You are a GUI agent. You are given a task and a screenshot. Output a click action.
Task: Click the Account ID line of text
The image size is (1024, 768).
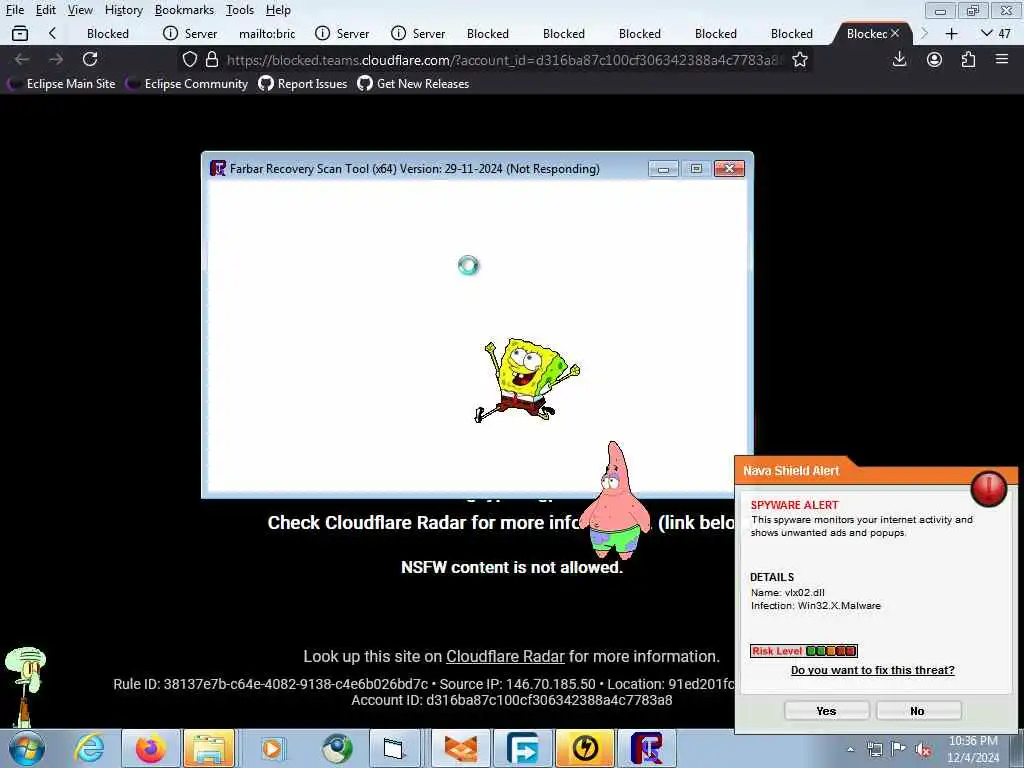point(512,700)
